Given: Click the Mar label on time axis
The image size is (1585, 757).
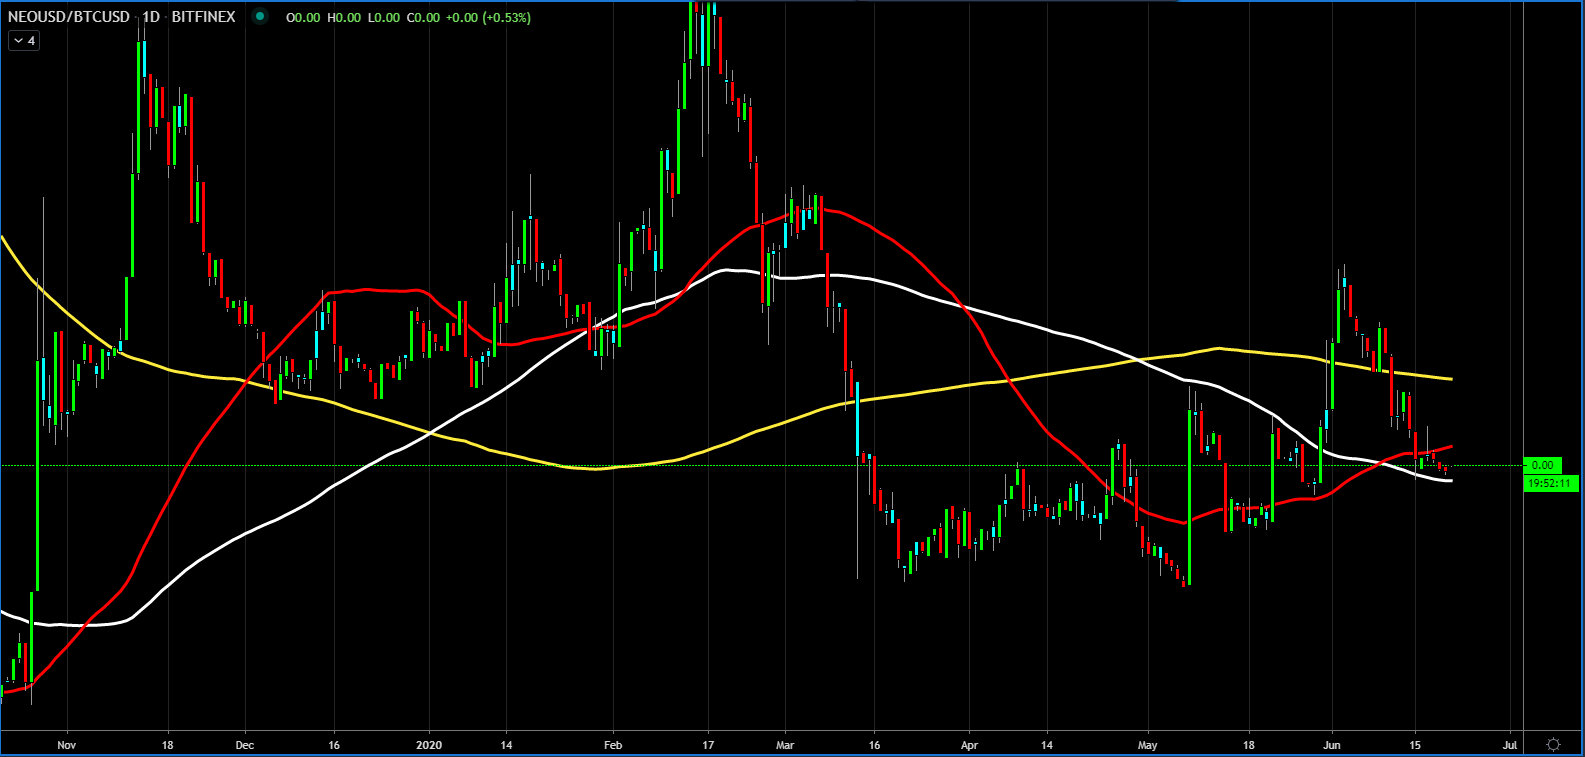Looking at the screenshot, I should [x=785, y=745].
